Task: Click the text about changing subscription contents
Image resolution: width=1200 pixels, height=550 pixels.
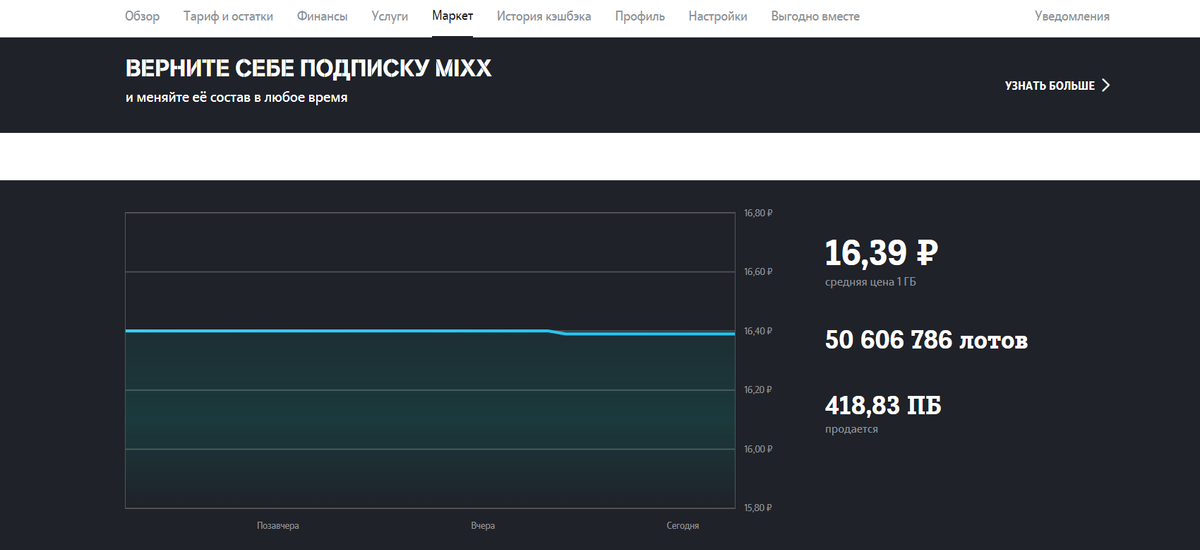Action: (x=236, y=98)
